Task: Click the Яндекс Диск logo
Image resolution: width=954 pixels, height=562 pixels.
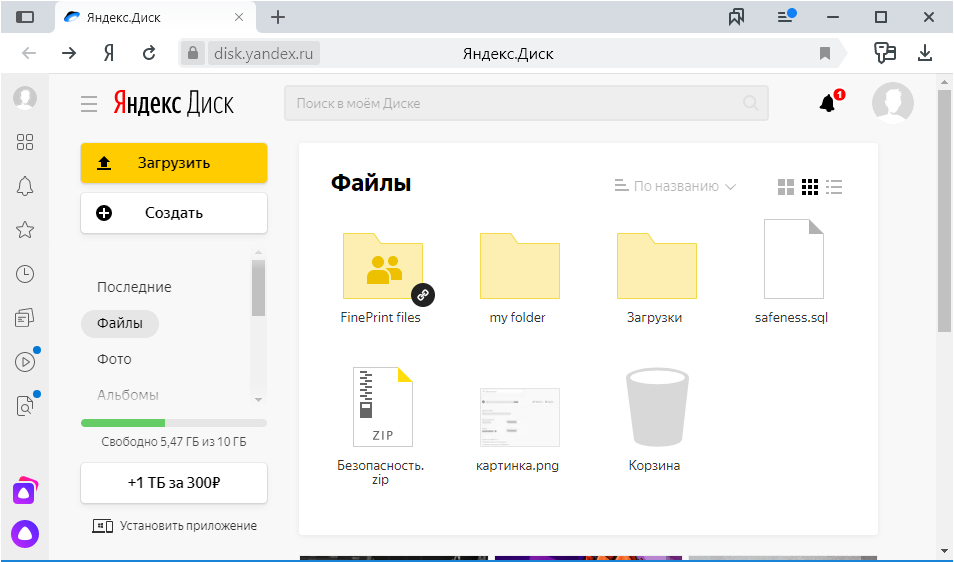Action: tap(173, 103)
